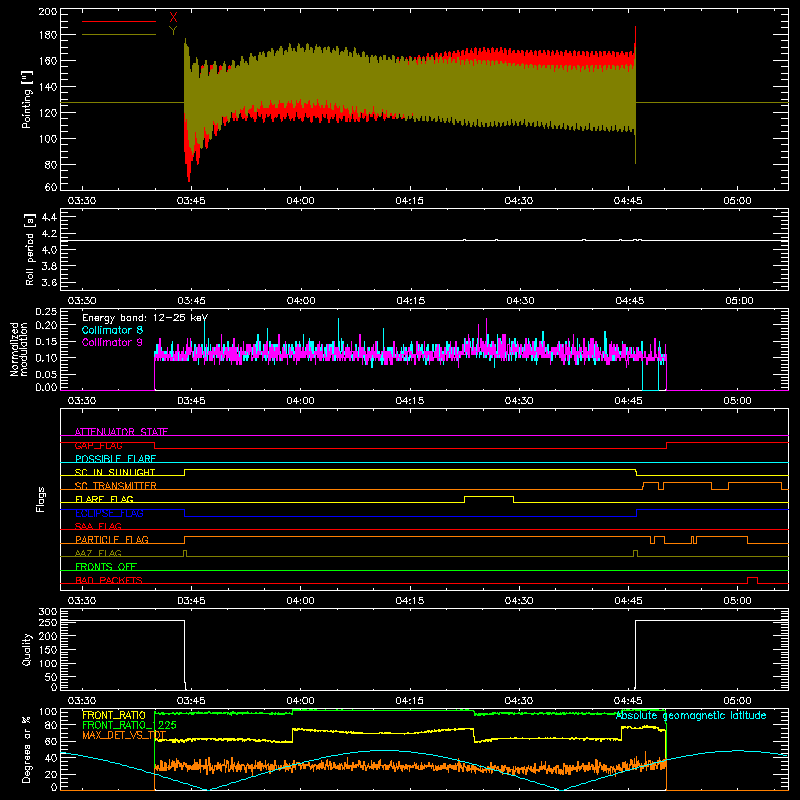Click the 300 tick on Quality axis
Image resolution: width=800 pixels, height=800 pixels.
click(x=47, y=611)
